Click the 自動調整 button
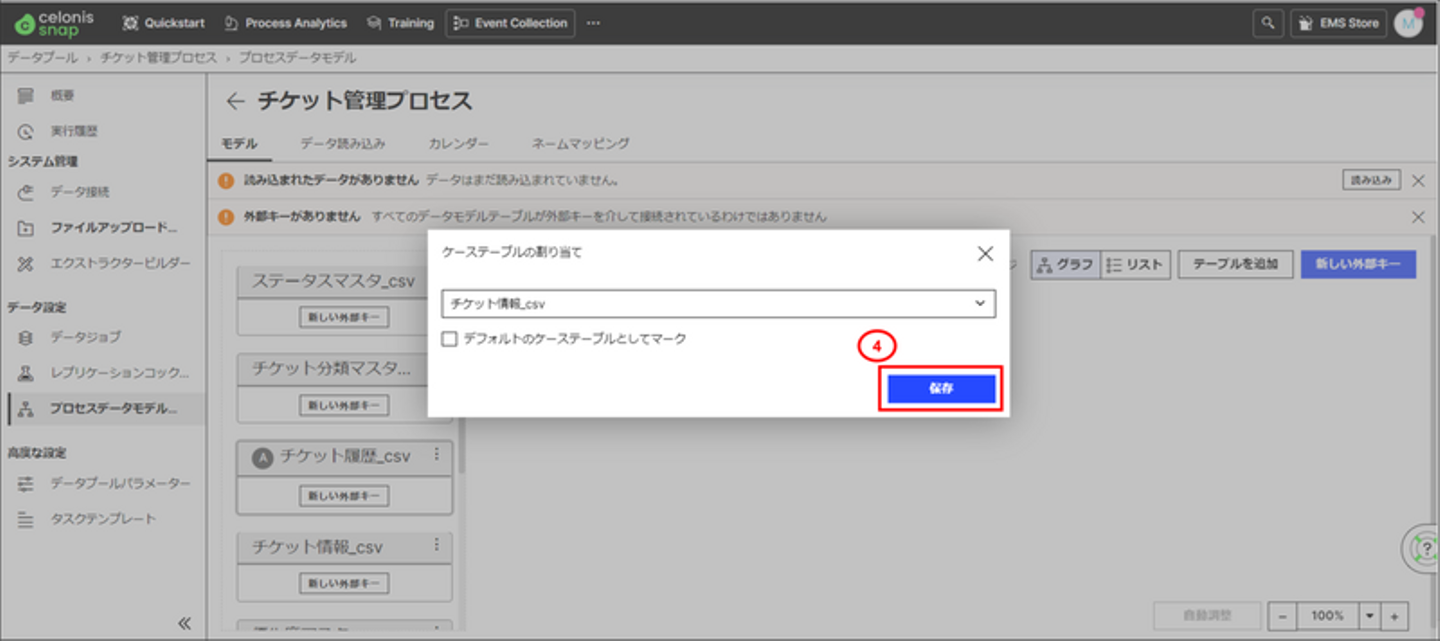 pos(1208,615)
